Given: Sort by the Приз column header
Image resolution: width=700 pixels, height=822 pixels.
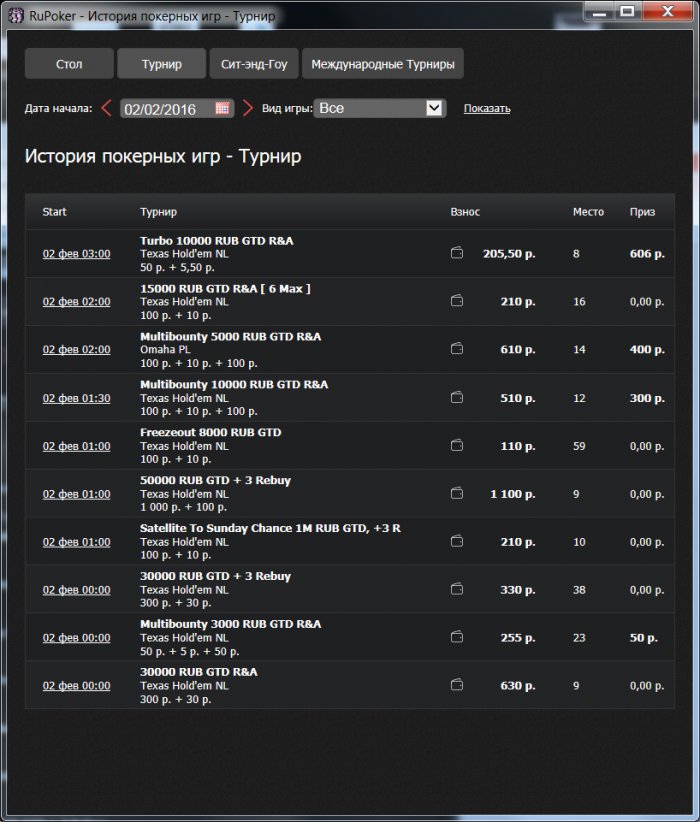Looking at the screenshot, I should [x=642, y=212].
